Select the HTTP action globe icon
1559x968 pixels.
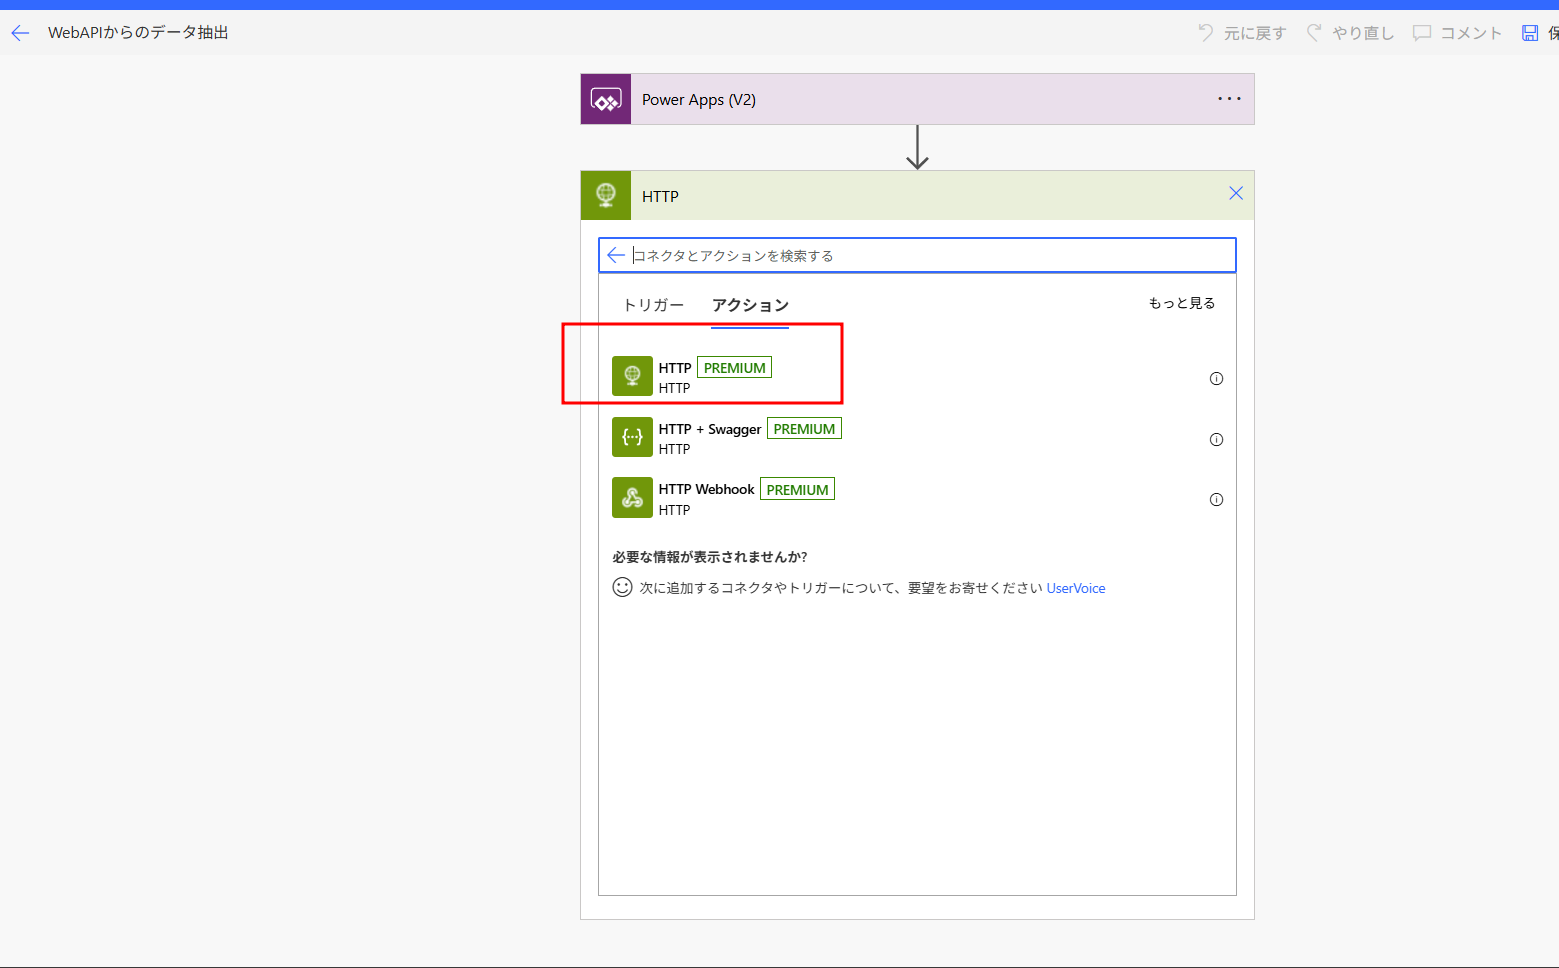click(632, 376)
